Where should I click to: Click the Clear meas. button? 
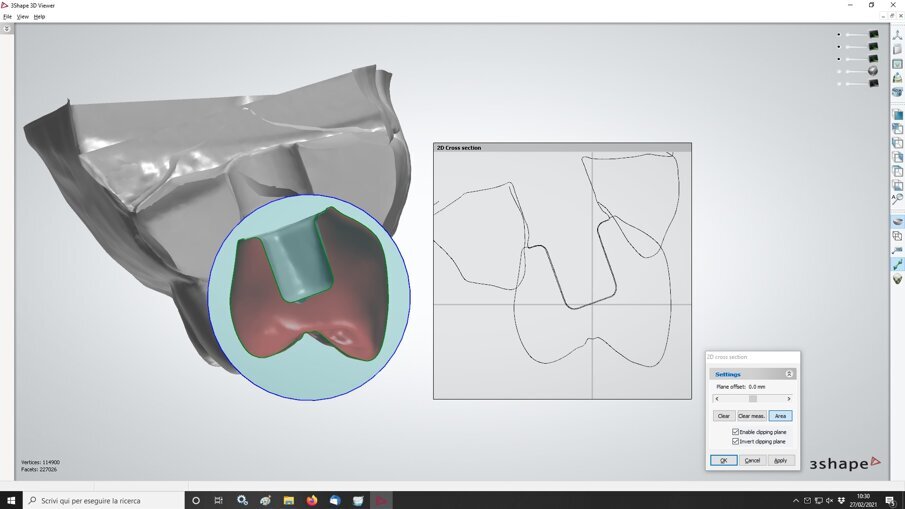(x=751, y=416)
